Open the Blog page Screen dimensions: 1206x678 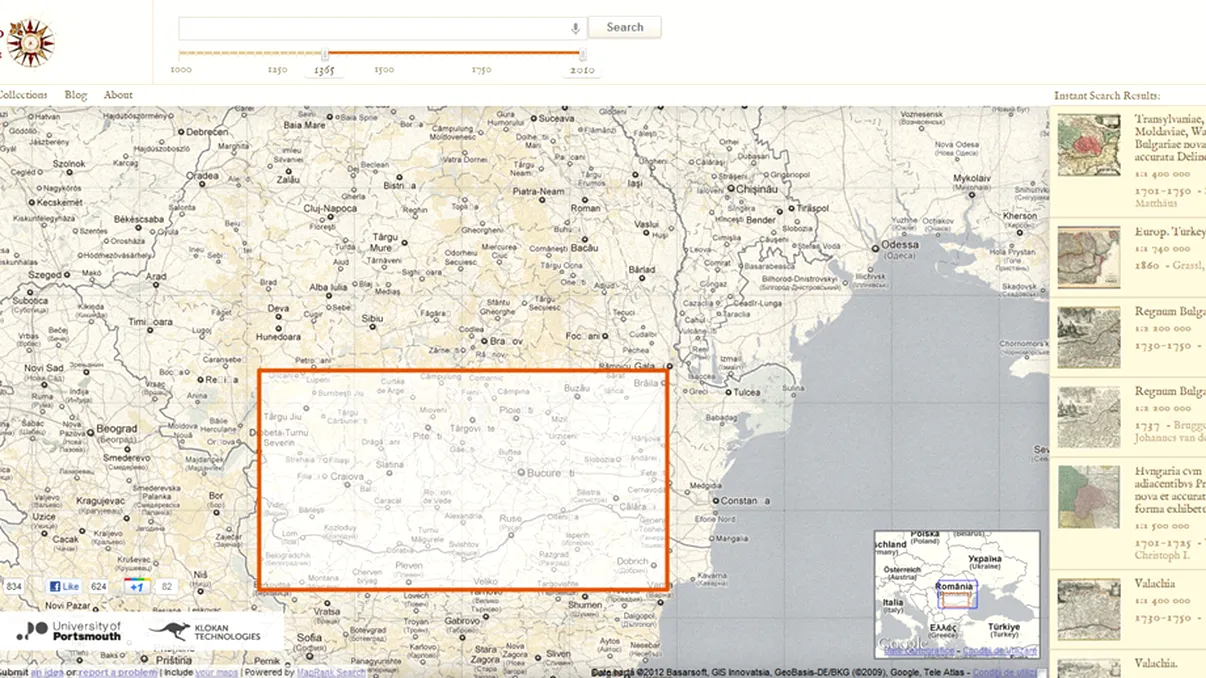tap(75, 94)
